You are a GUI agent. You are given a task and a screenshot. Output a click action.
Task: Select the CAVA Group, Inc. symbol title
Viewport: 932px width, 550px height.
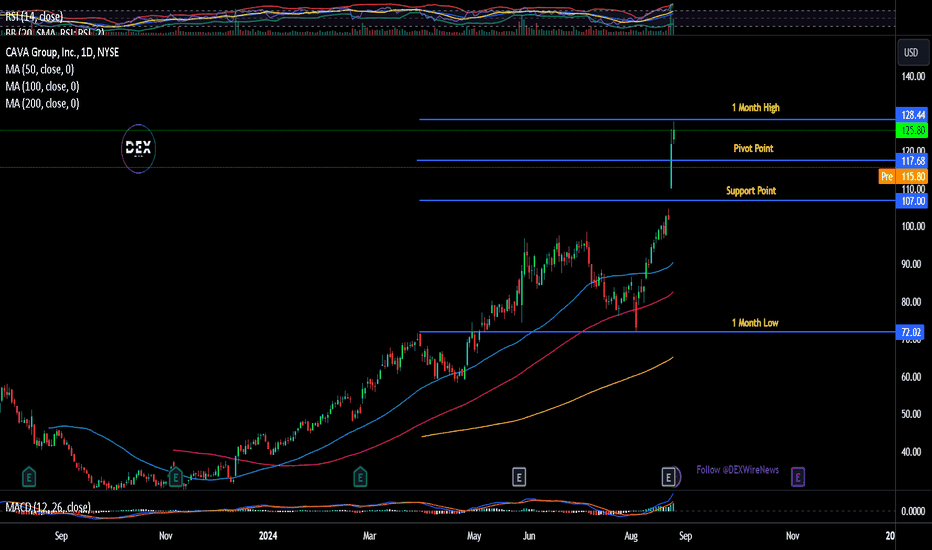click(x=62, y=52)
